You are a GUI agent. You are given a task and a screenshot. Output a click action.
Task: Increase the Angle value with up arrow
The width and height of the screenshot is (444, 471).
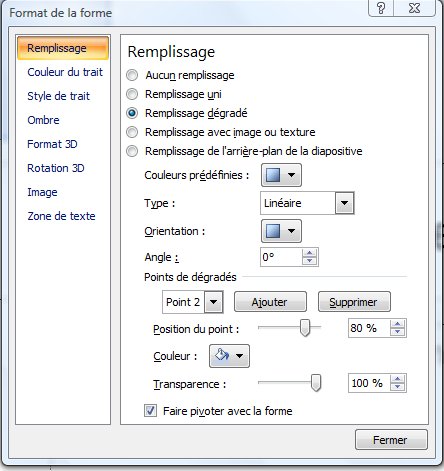point(310,253)
